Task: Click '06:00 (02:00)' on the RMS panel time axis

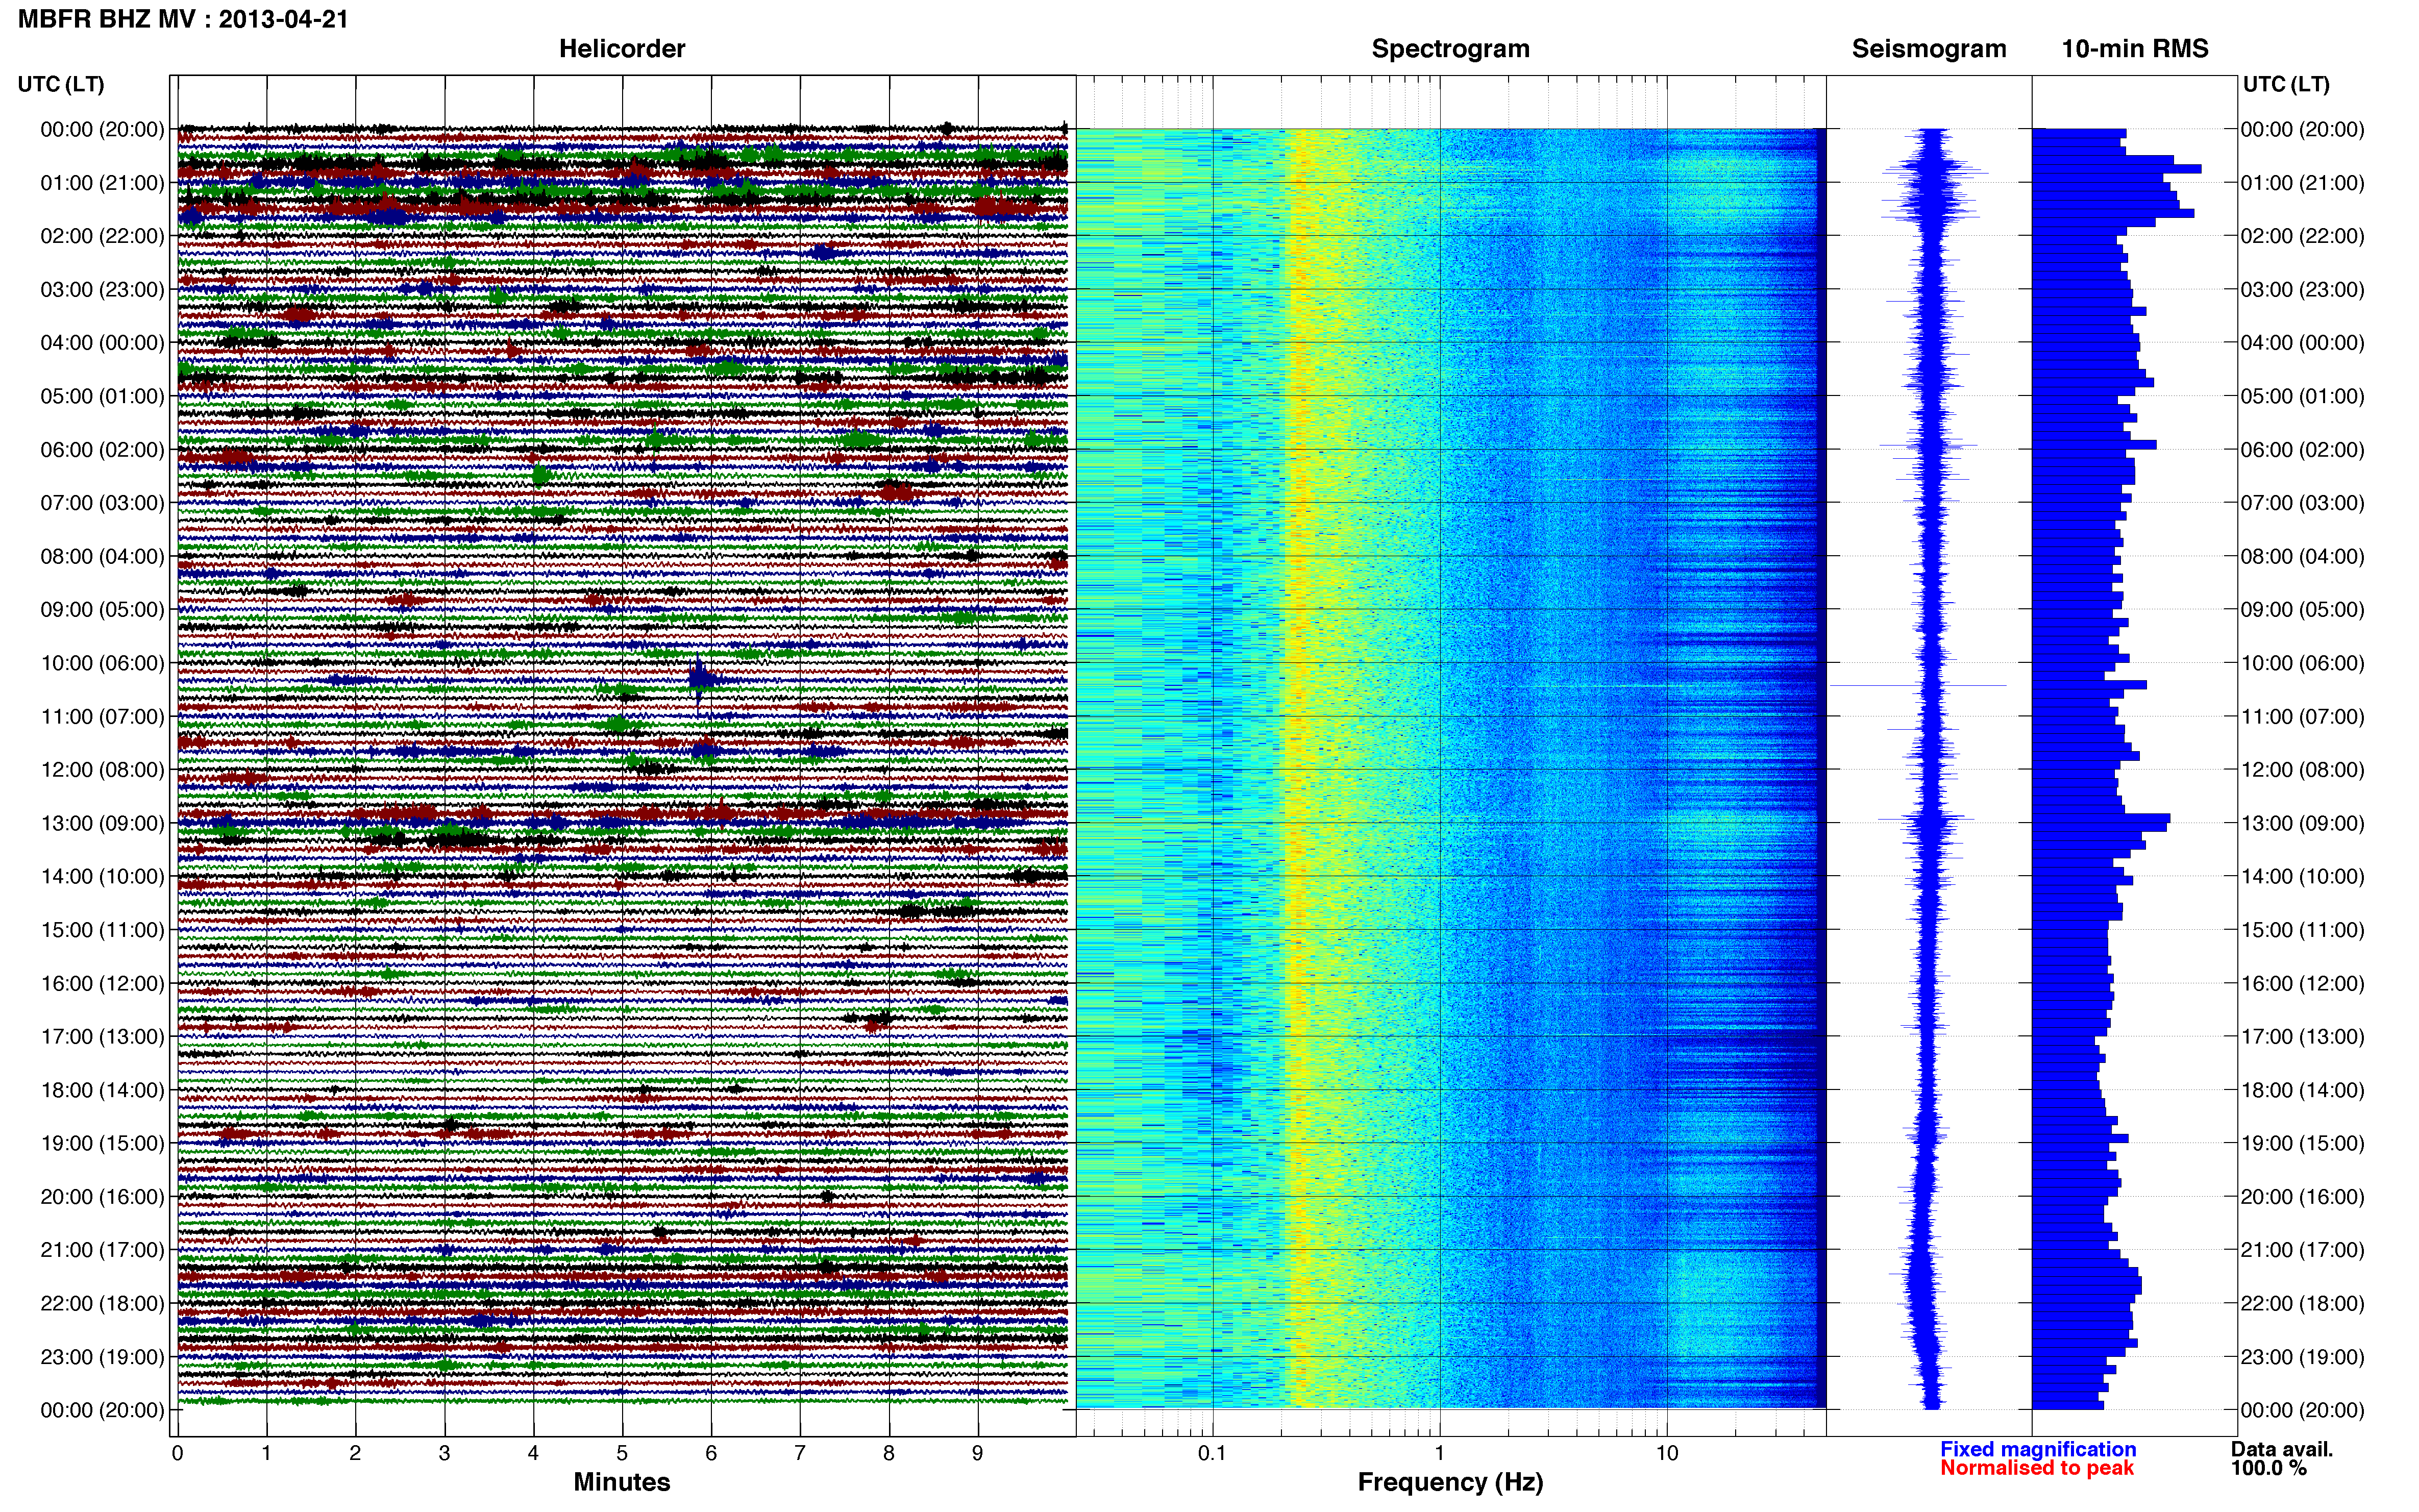Action: 2302,450
